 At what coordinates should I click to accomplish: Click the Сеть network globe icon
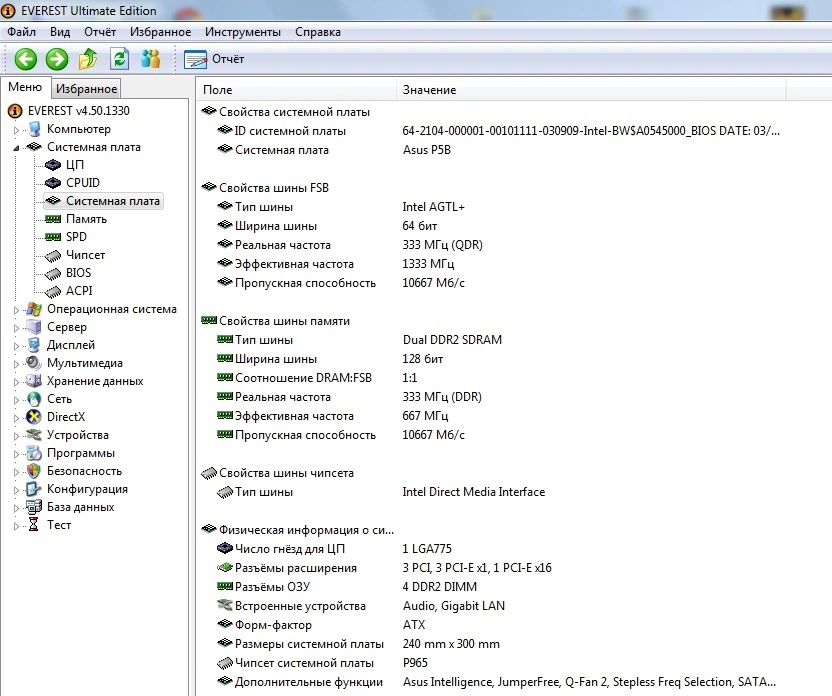click(34, 399)
